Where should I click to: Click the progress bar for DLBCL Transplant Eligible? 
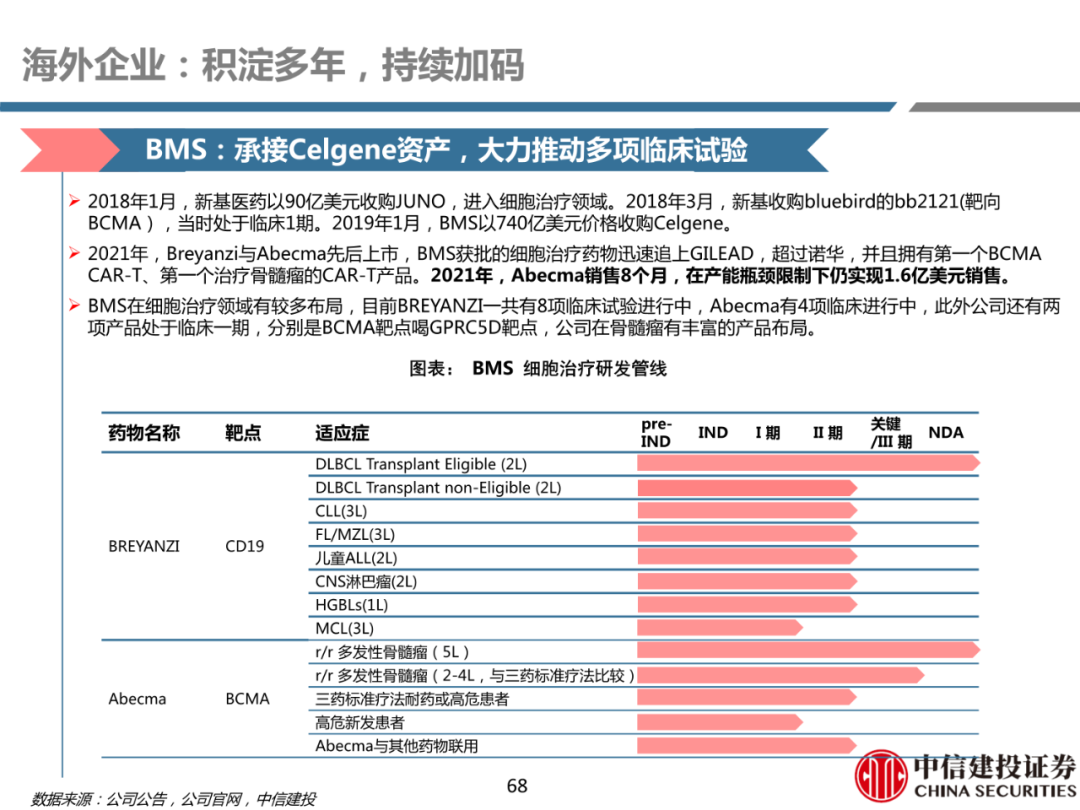(809, 463)
